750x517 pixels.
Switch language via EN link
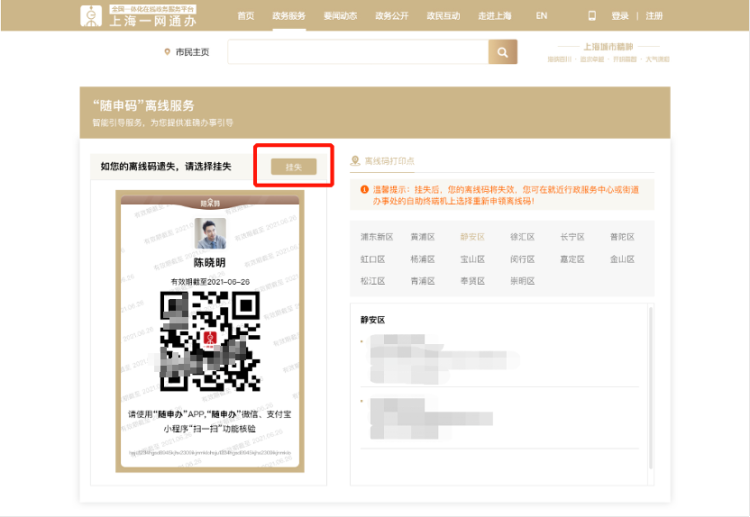click(541, 16)
